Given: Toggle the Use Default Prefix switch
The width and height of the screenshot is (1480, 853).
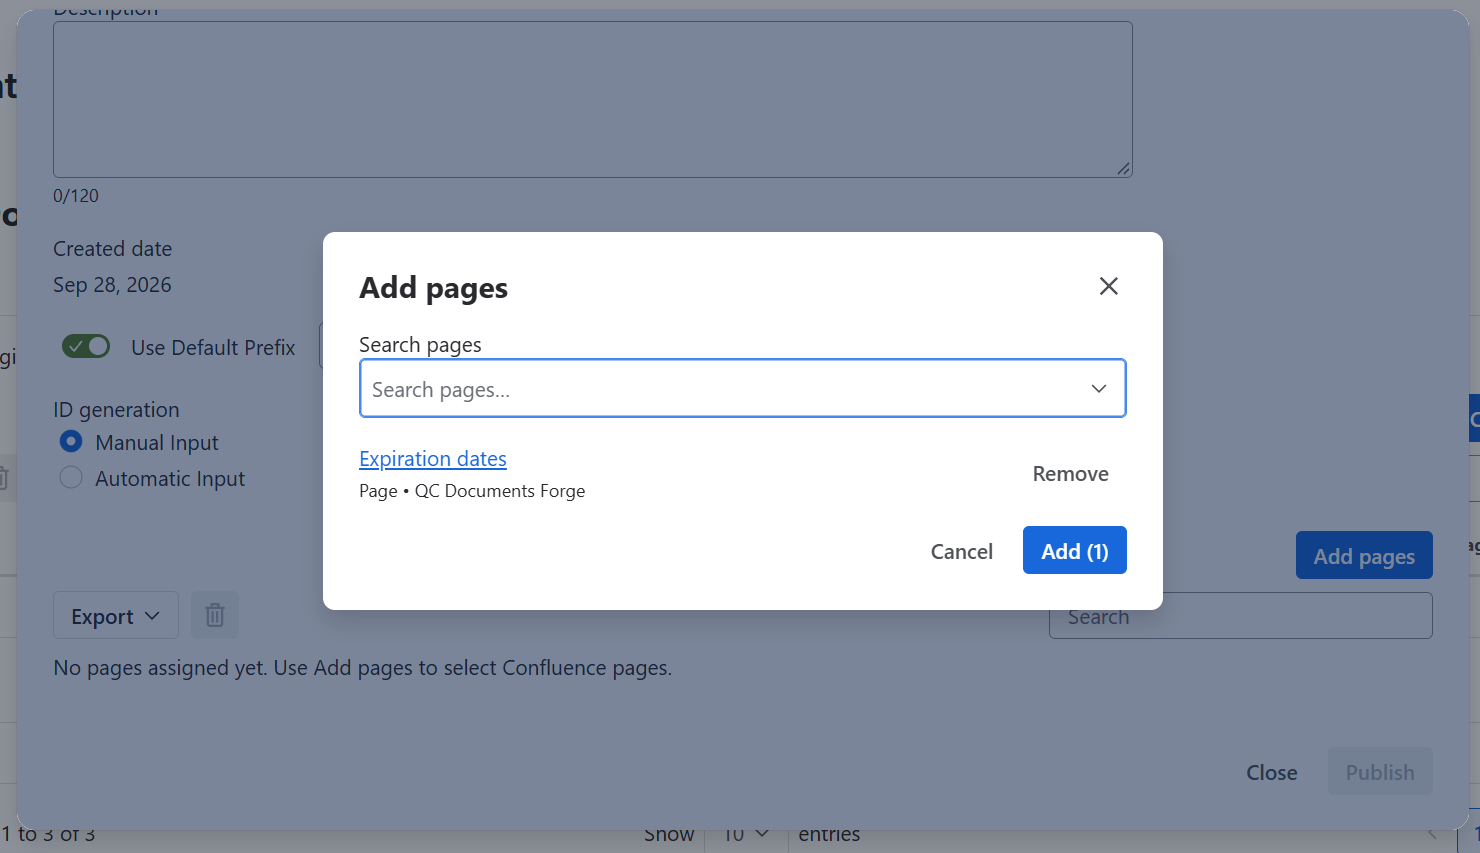Looking at the screenshot, I should tap(86, 346).
